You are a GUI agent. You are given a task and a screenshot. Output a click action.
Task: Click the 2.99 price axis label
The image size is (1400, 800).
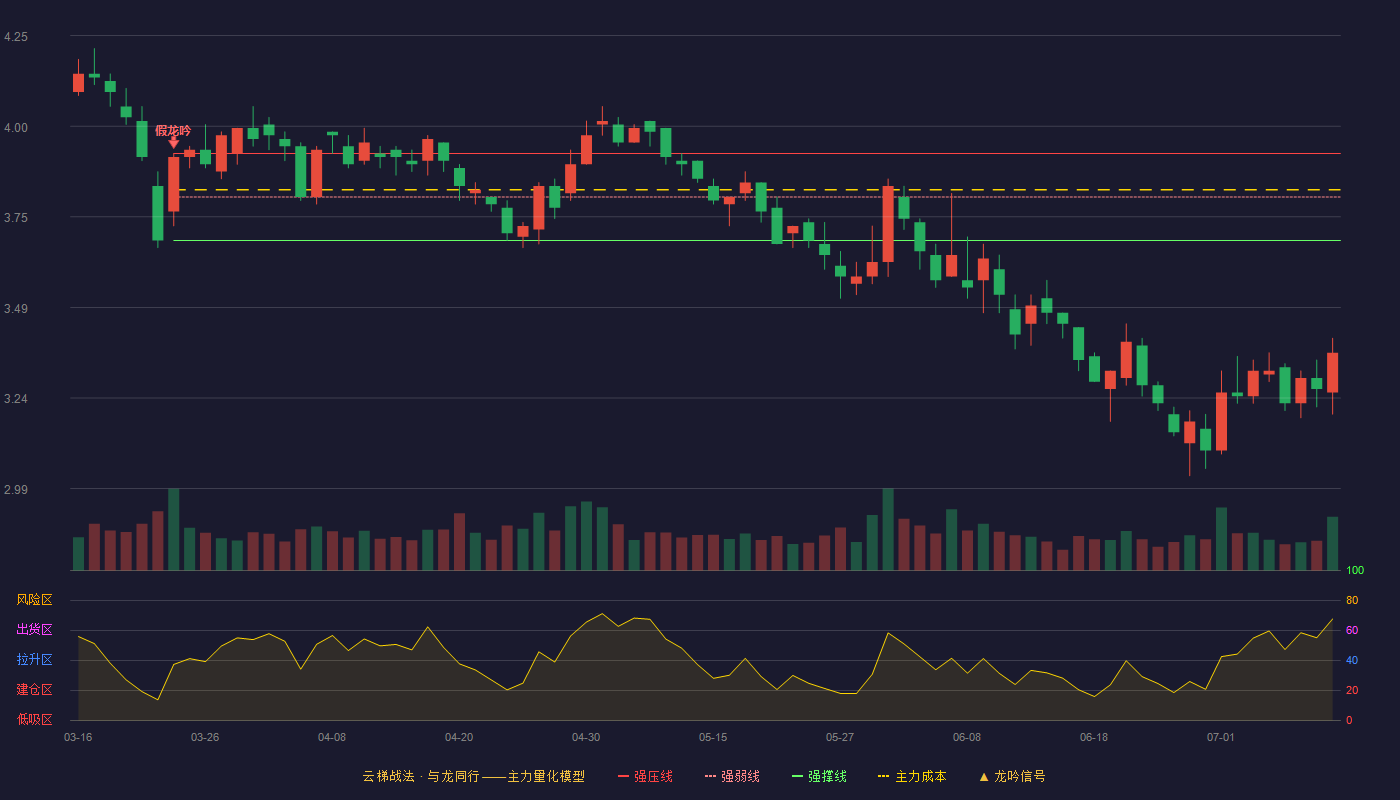pyautogui.click(x=16, y=490)
